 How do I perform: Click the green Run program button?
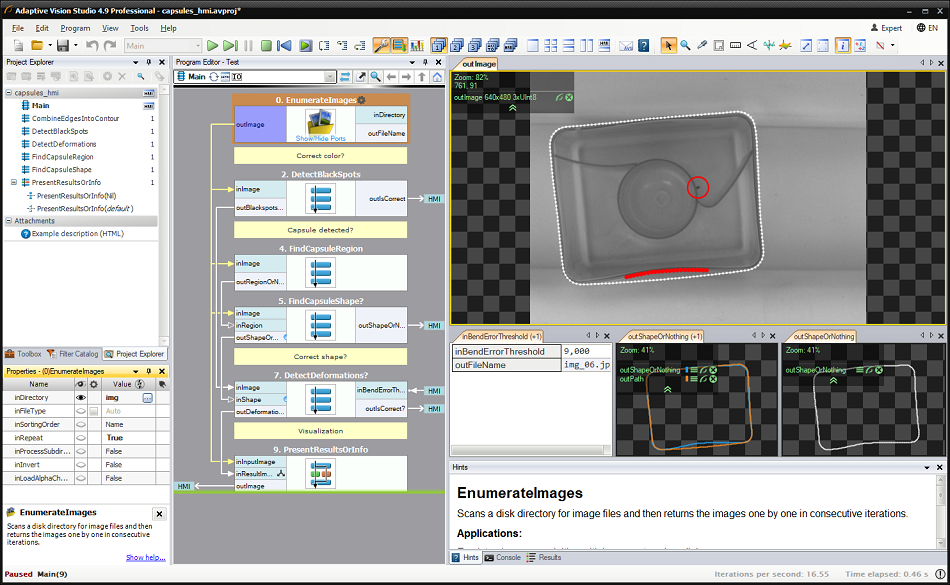tap(212, 46)
